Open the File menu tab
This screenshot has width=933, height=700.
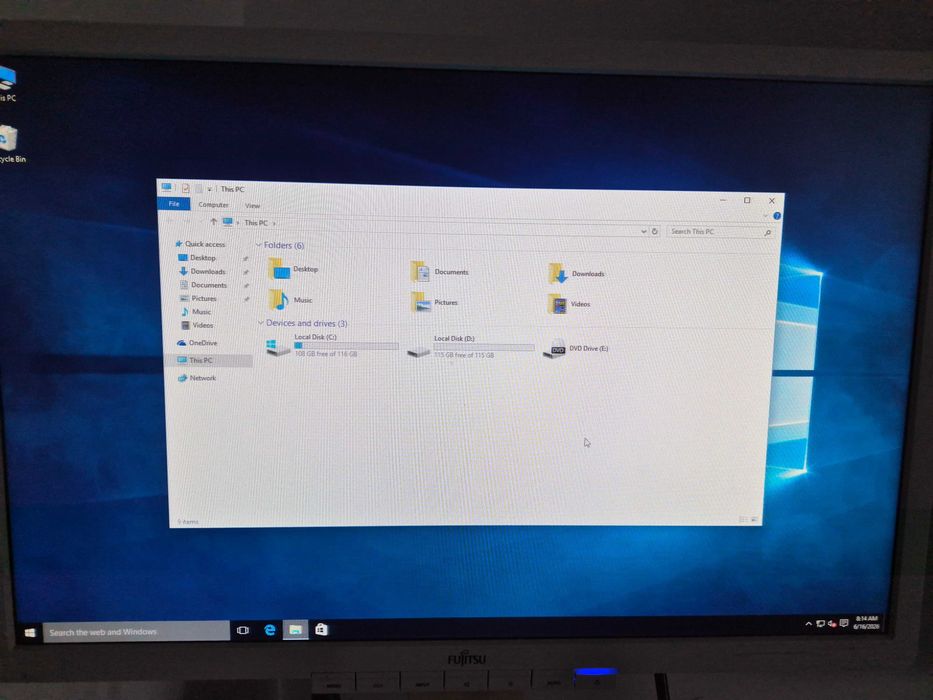(x=174, y=204)
